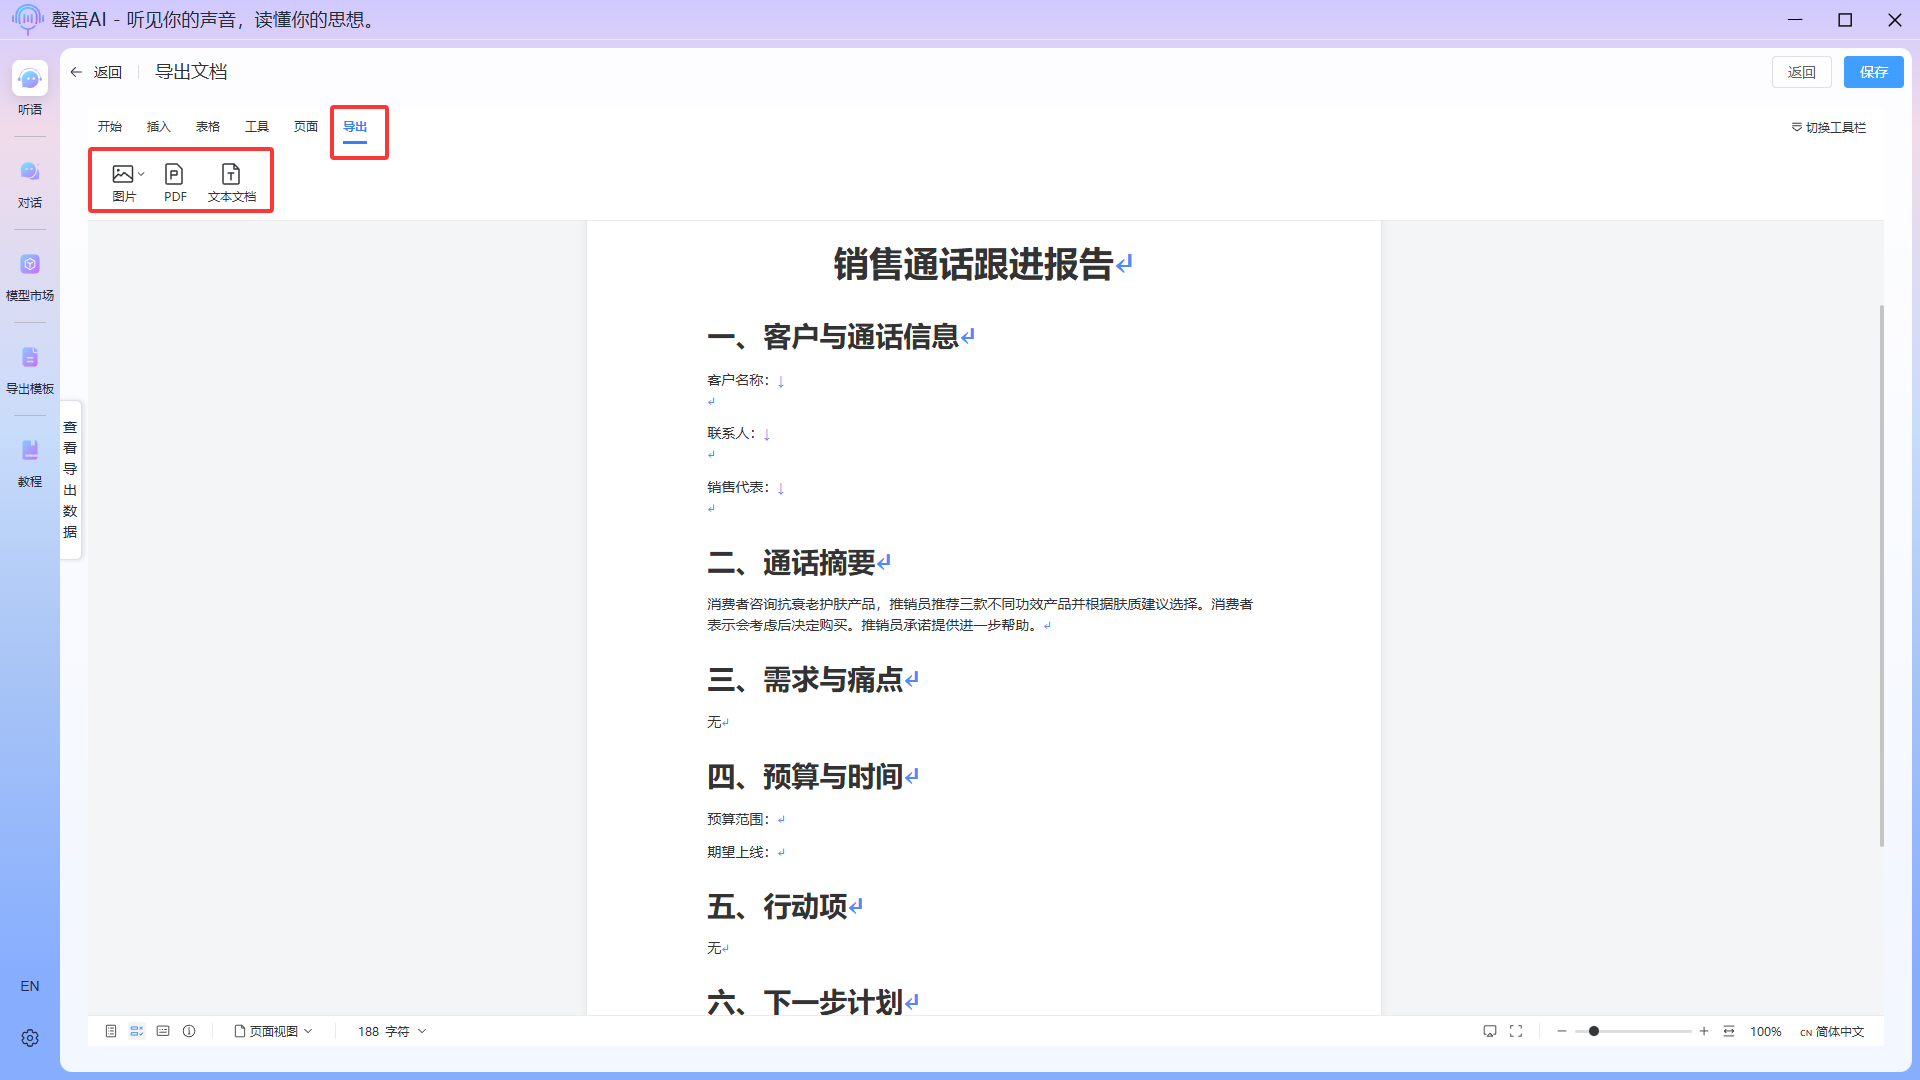Click the zoom slider handle
Screen dimensions: 1920x1080
(1594, 1031)
